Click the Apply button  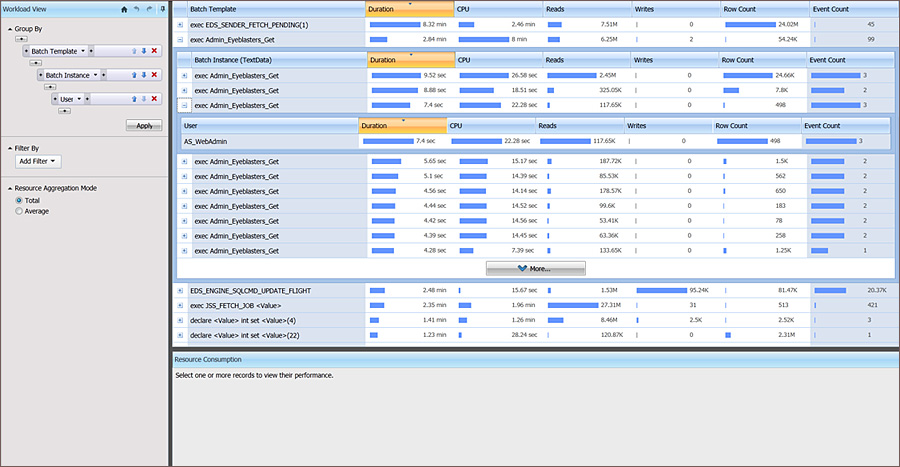tap(144, 126)
